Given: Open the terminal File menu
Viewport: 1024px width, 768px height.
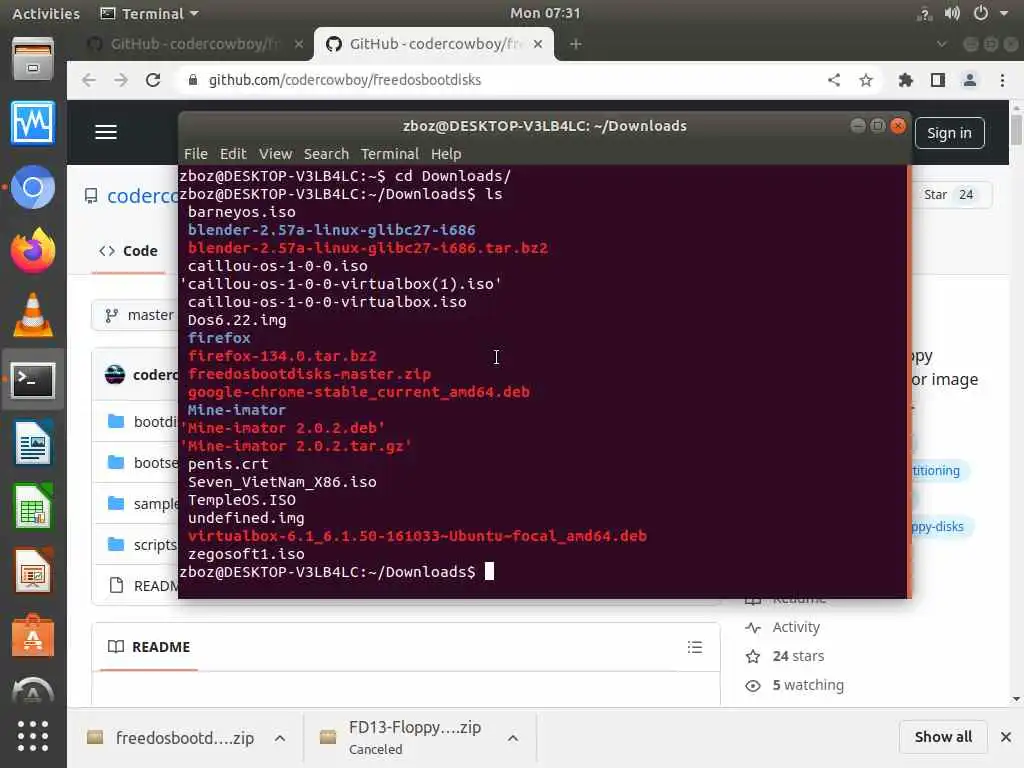Looking at the screenshot, I should [195, 153].
